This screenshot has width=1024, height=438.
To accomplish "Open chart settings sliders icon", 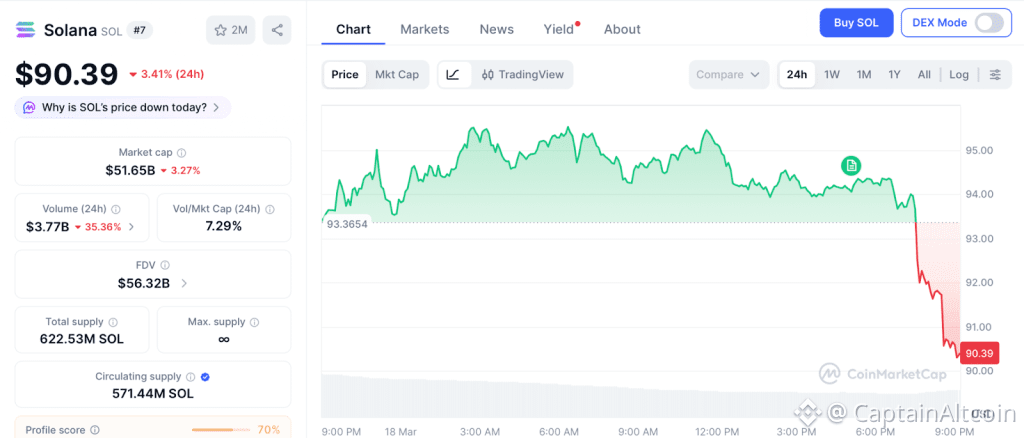I will click(994, 75).
